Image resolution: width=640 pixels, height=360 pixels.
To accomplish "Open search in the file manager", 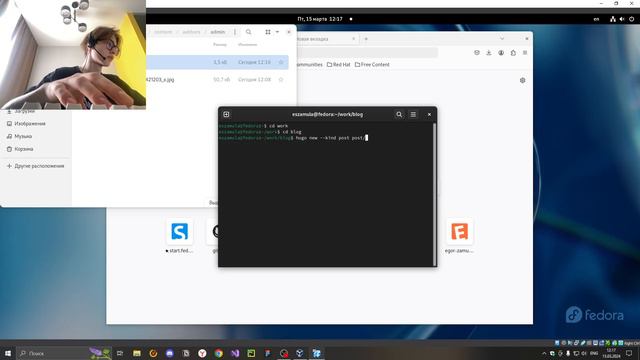I will [x=248, y=32].
